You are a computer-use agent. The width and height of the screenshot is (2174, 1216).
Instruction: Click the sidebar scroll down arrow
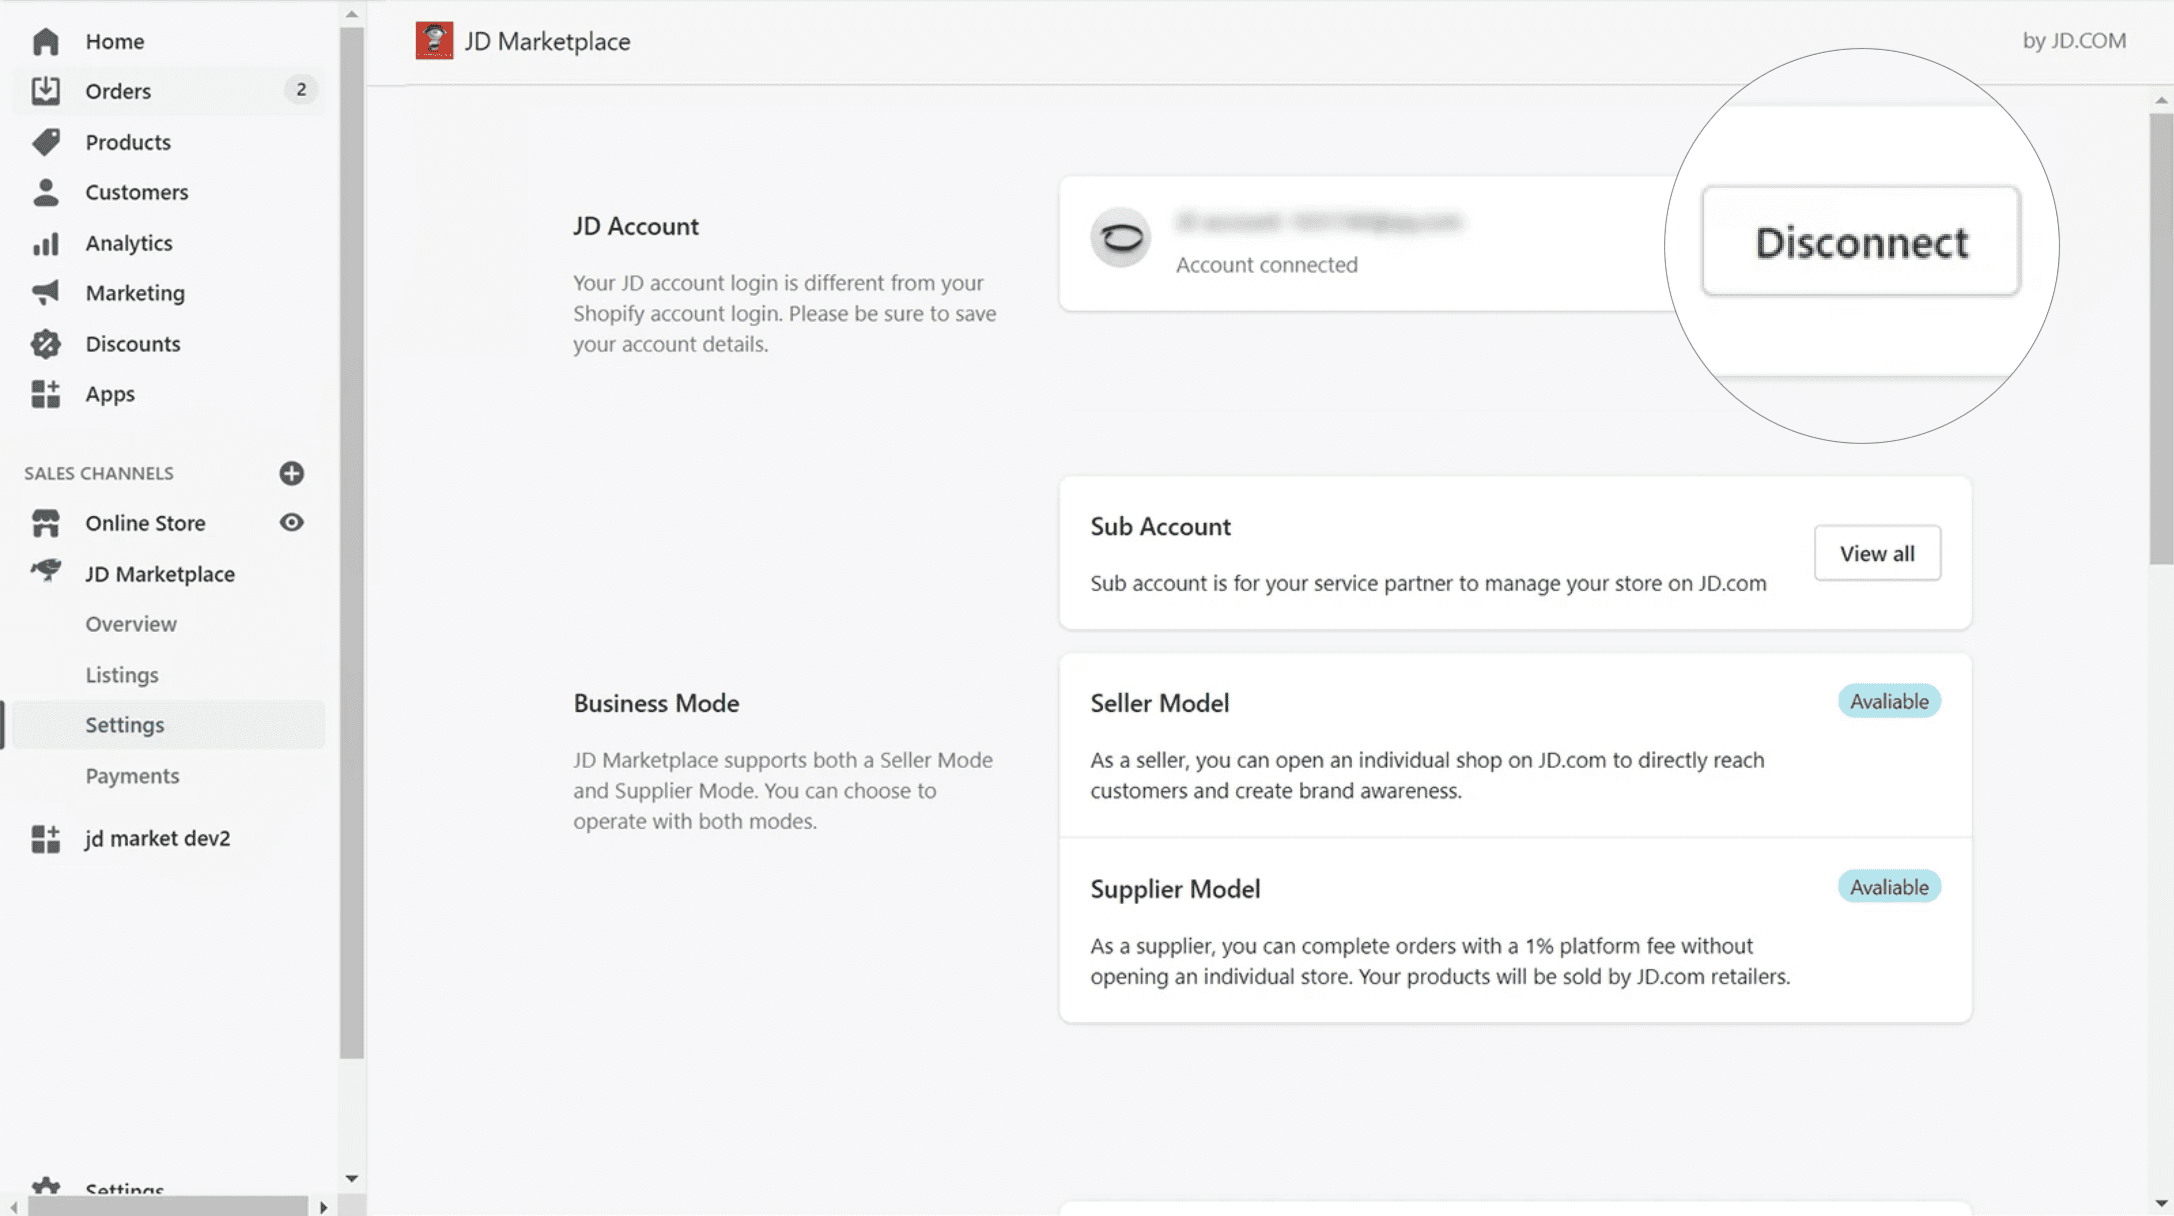pos(351,1179)
